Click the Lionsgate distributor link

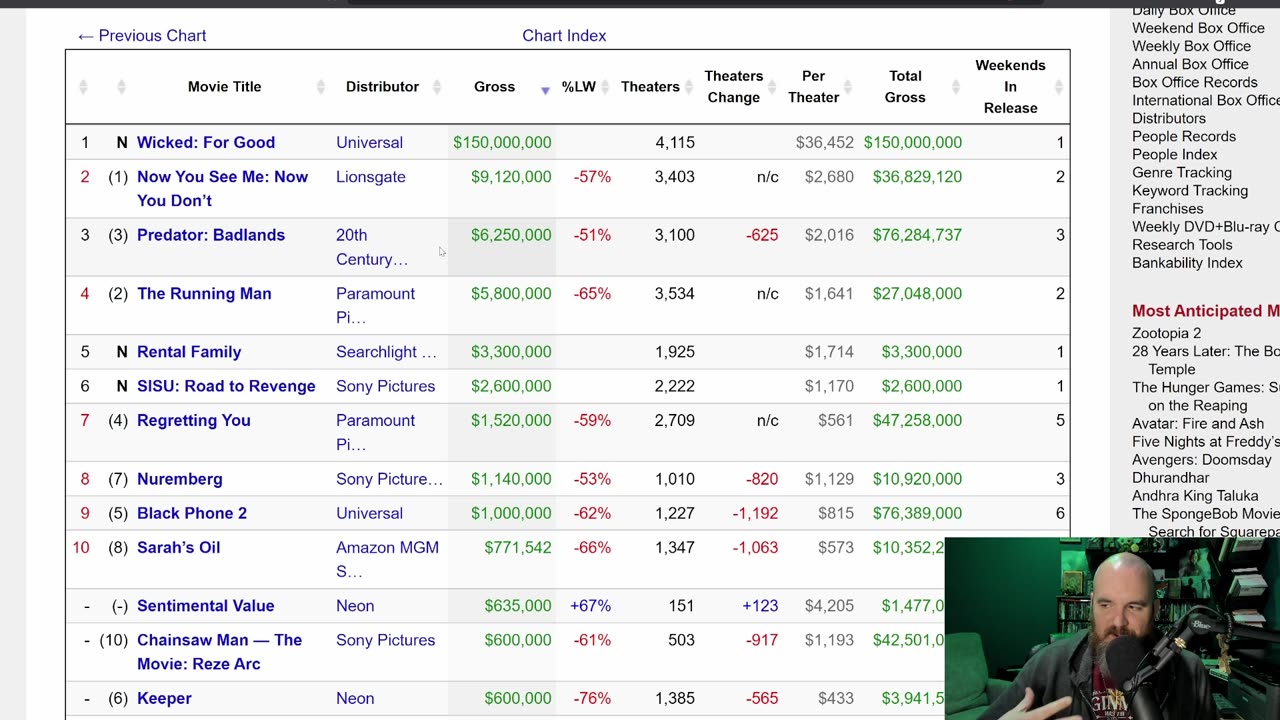tap(370, 177)
